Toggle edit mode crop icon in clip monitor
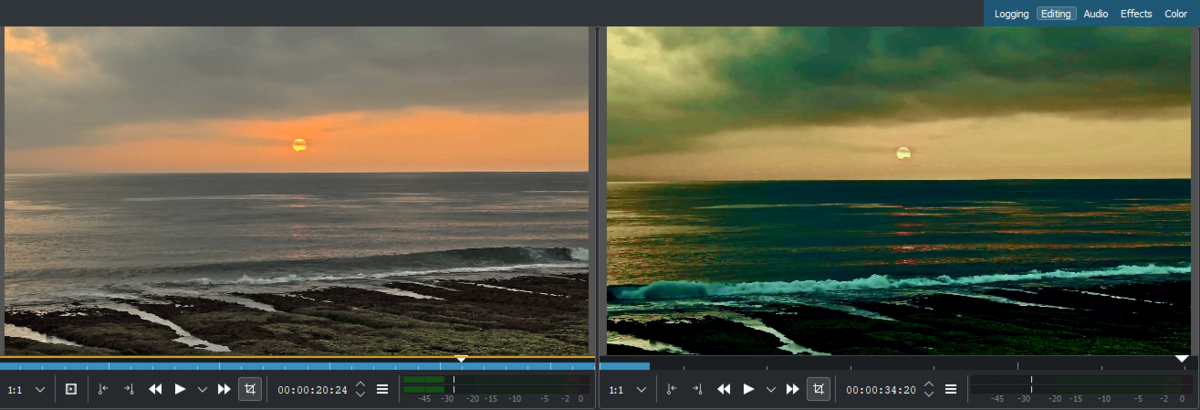This screenshot has height=410, width=1200. coord(250,389)
